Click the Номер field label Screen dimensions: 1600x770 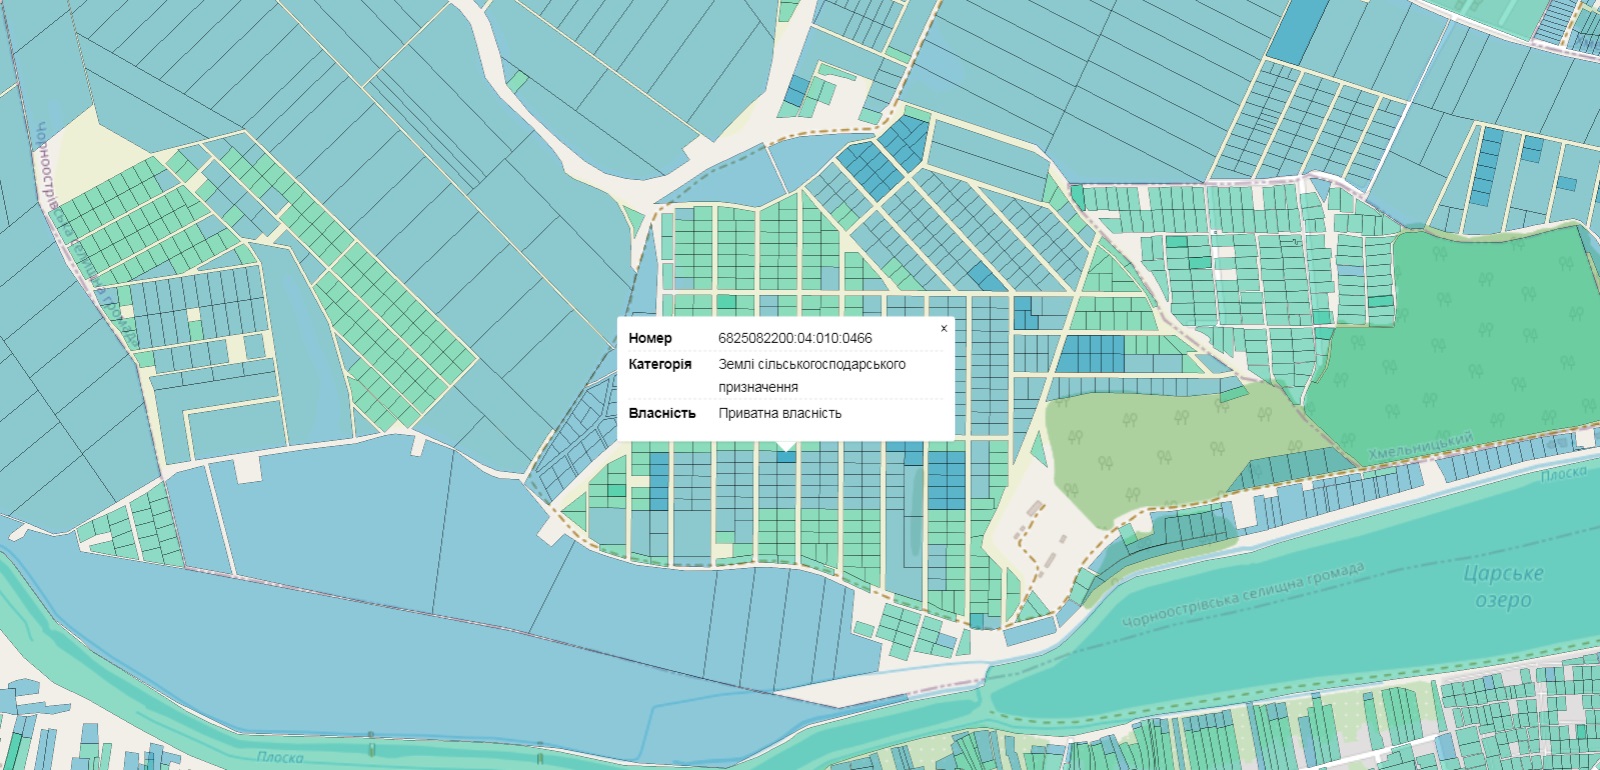click(650, 338)
